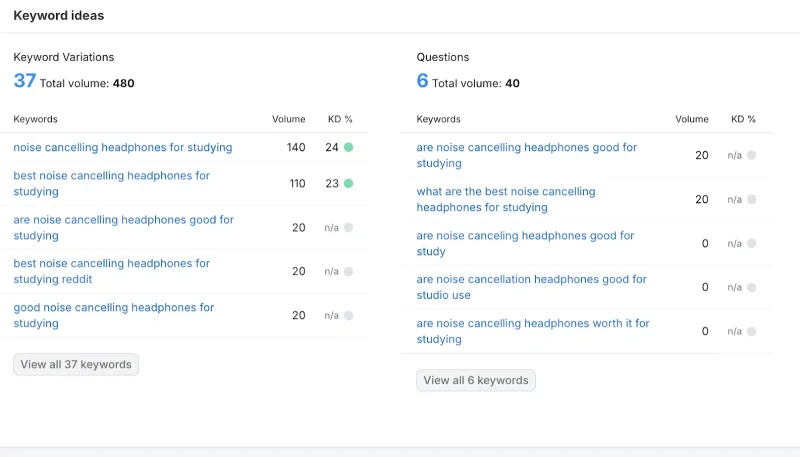
Task: Click grey KD dot for 'good for study' question
Action: tap(752, 243)
